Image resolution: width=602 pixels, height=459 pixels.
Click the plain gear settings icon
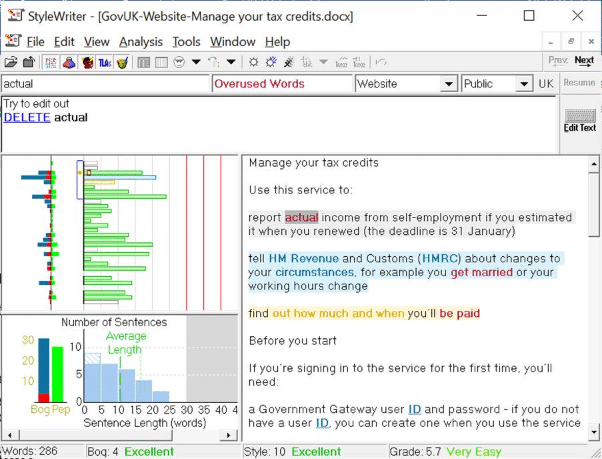click(253, 62)
